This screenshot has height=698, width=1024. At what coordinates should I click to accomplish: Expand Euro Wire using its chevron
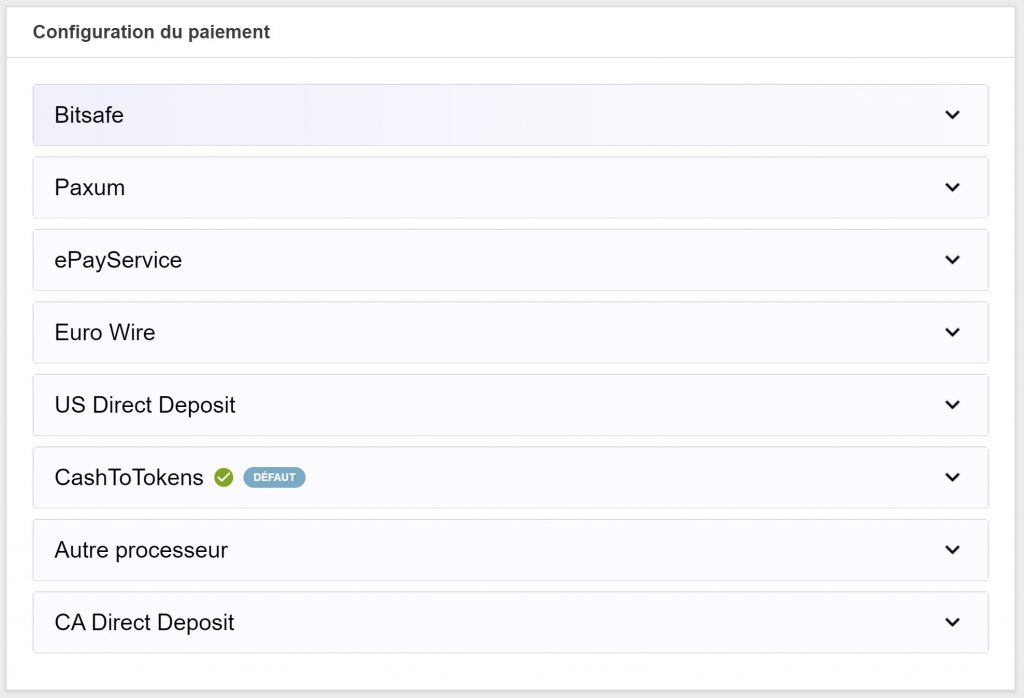coord(952,332)
